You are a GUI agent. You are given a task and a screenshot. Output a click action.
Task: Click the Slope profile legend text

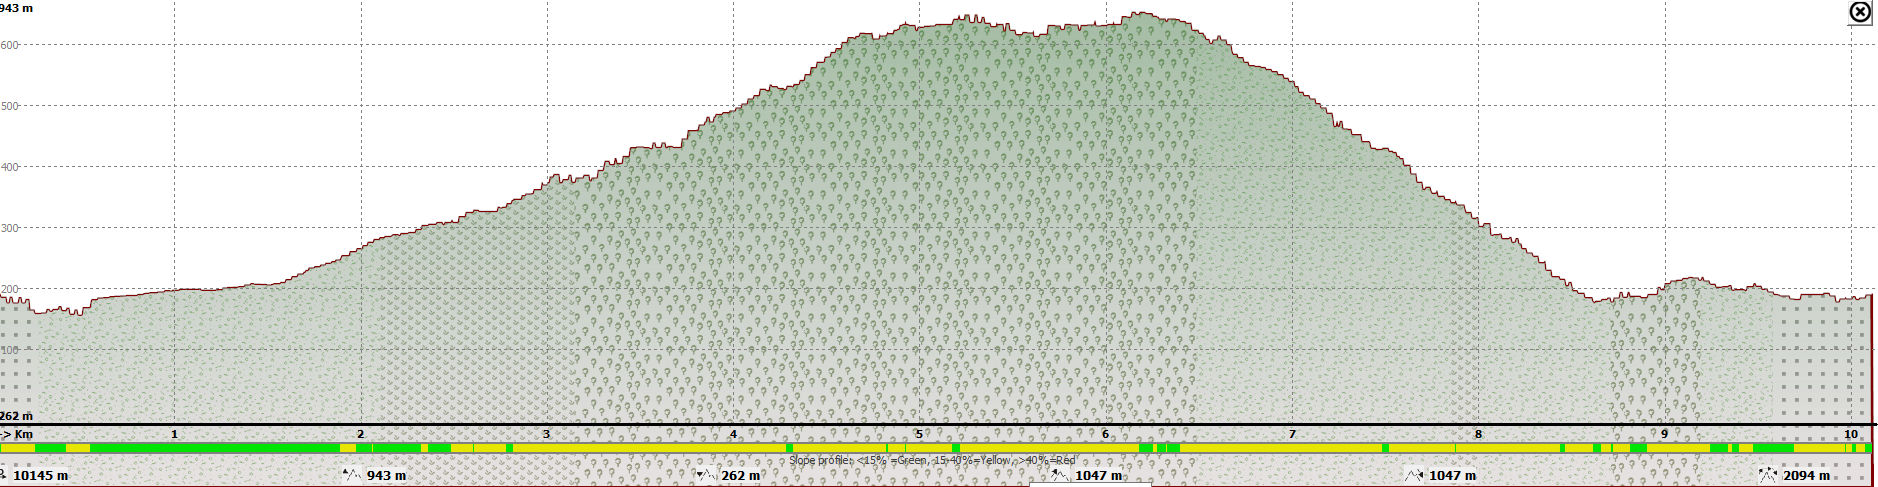(932, 461)
